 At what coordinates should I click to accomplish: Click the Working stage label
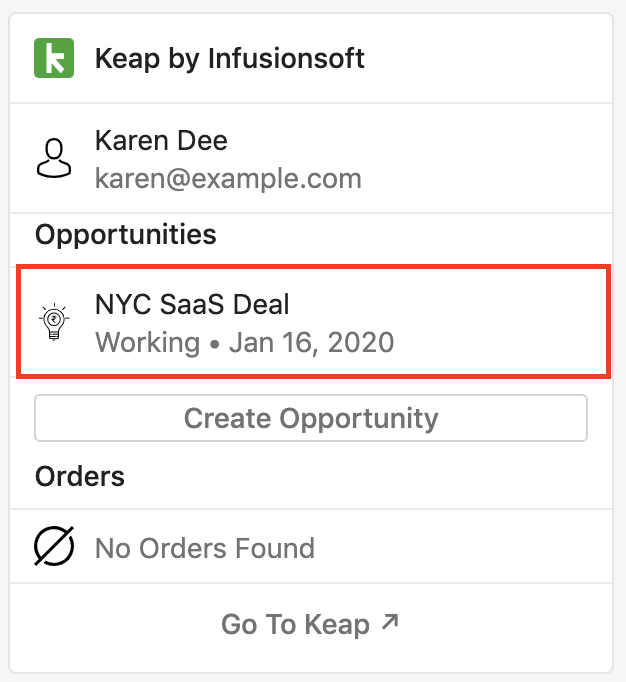coord(147,342)
